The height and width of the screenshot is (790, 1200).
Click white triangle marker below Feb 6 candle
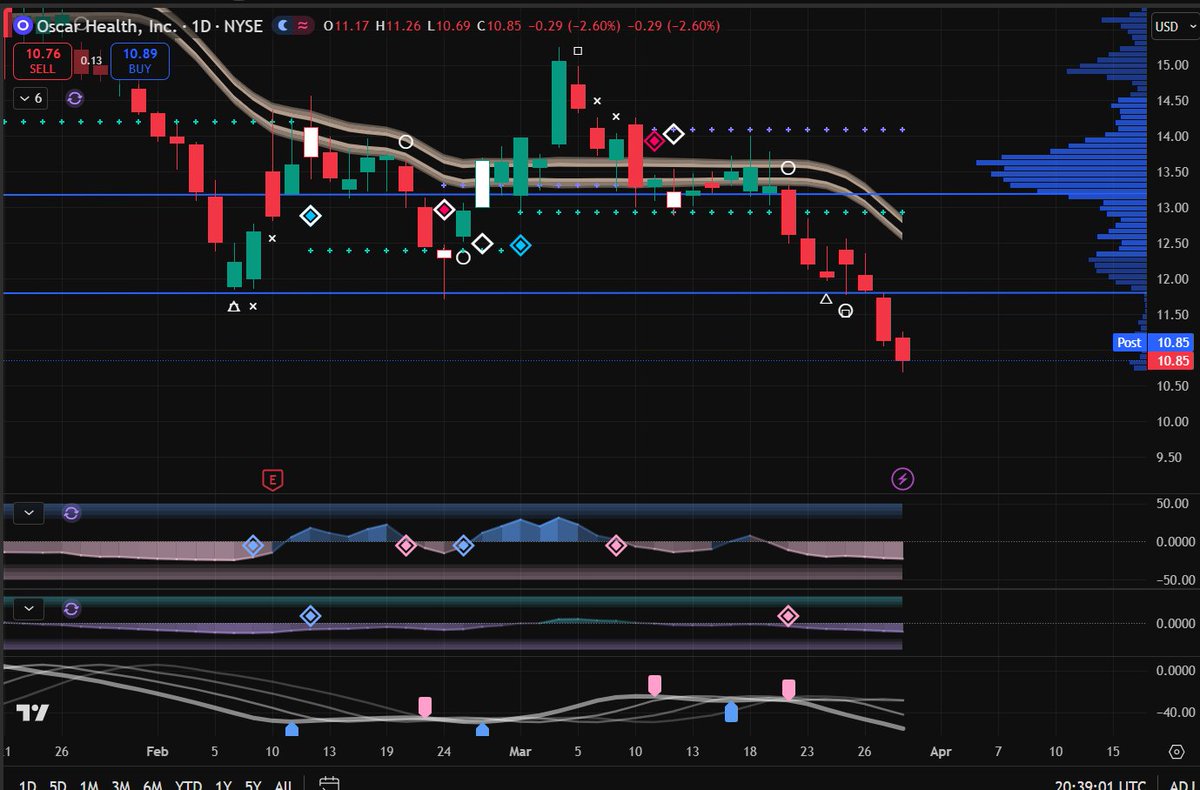click(233, 307)
